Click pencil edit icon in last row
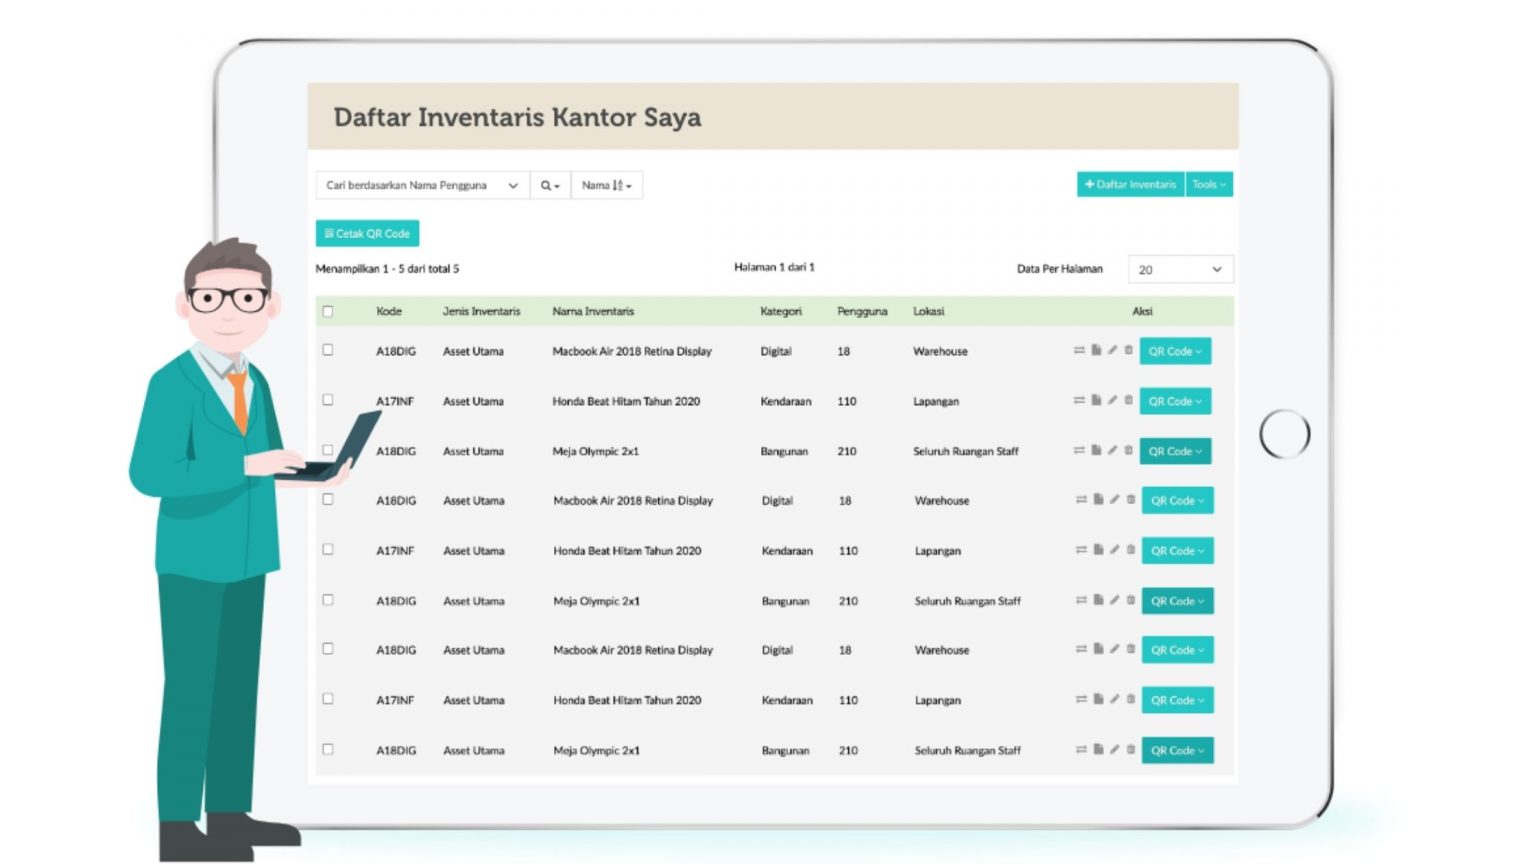Image resolution: width=1536 pixels, height=864 pixels. point(1114,749)
